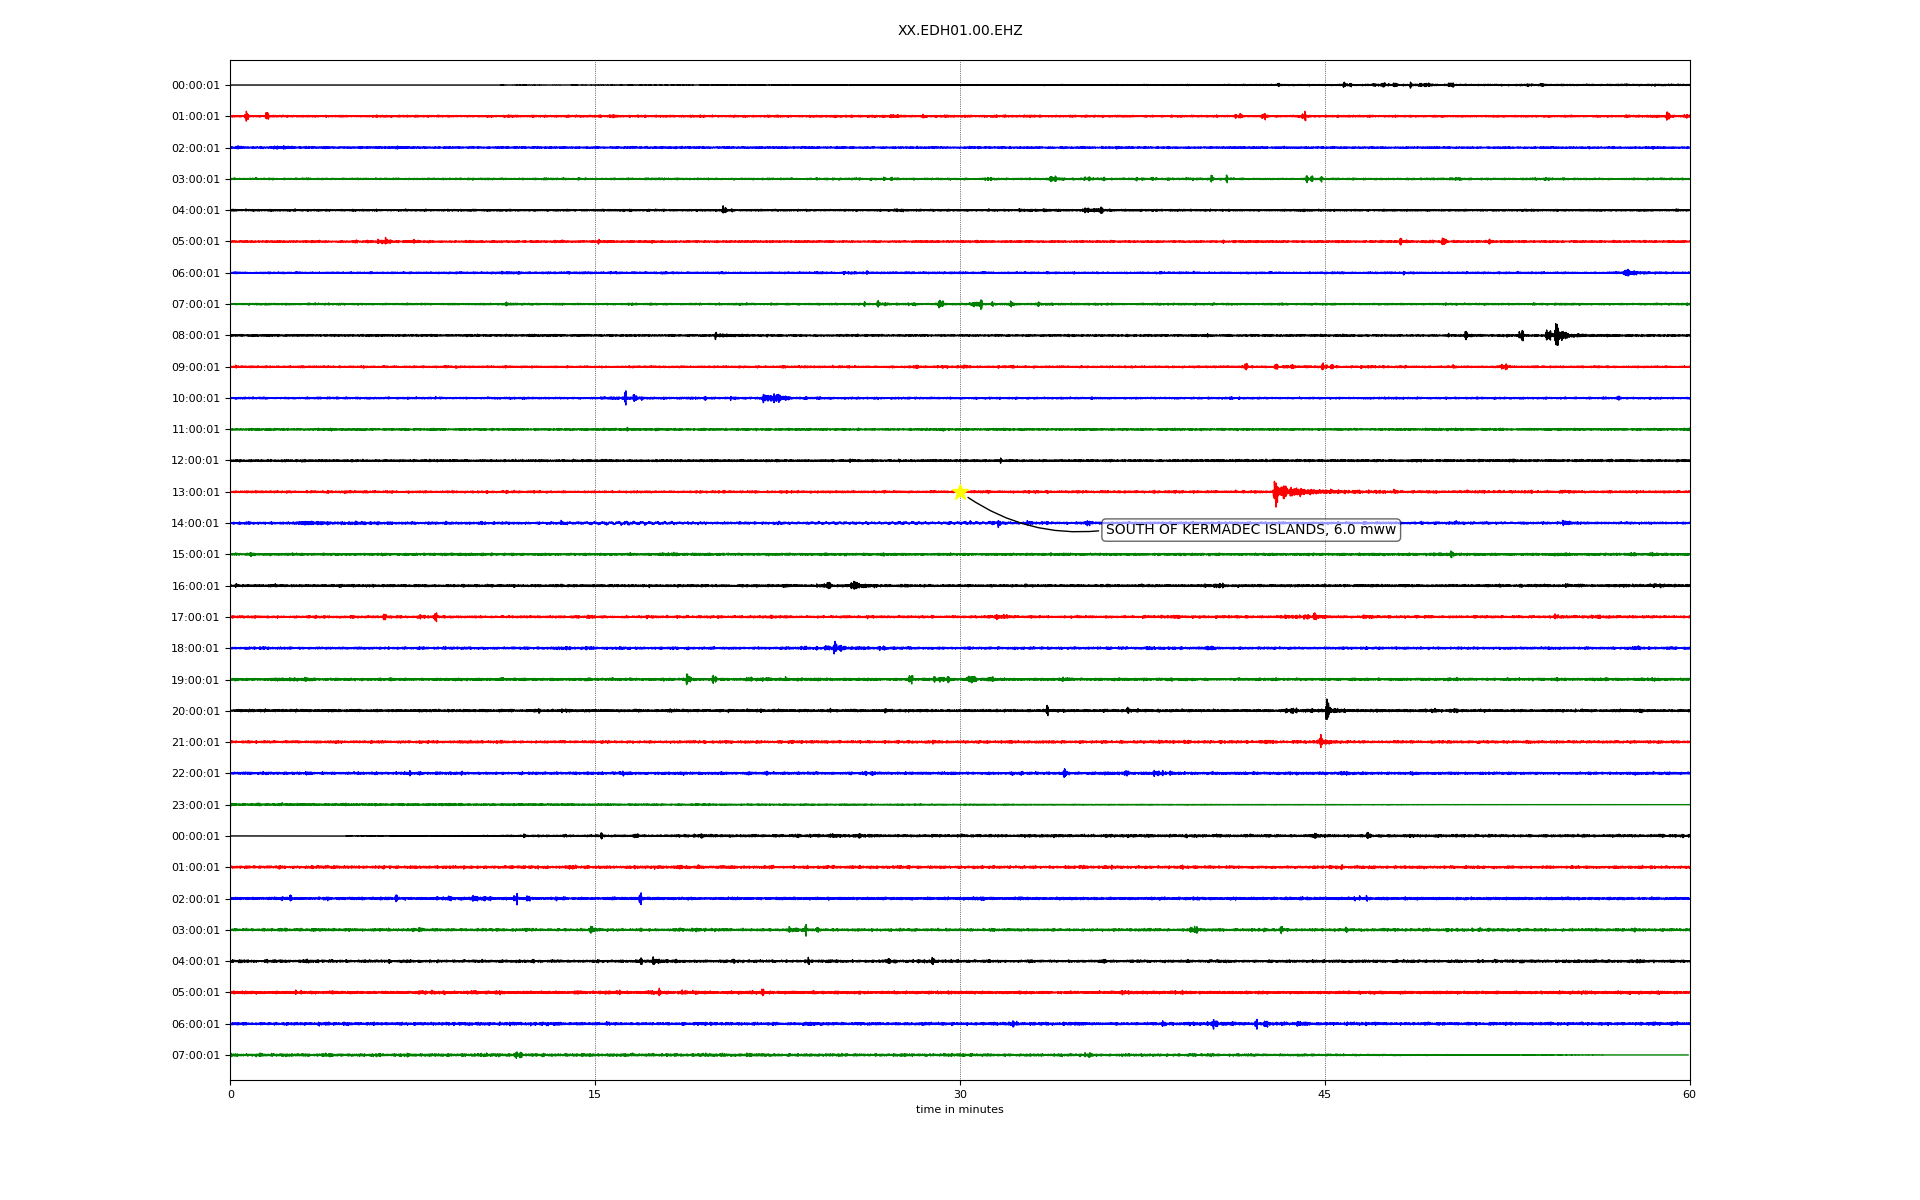Viewport: 1920px width, 1200px height.
Task: Click the last 07:00:01 row label
Action: [x=195, y=1055]
